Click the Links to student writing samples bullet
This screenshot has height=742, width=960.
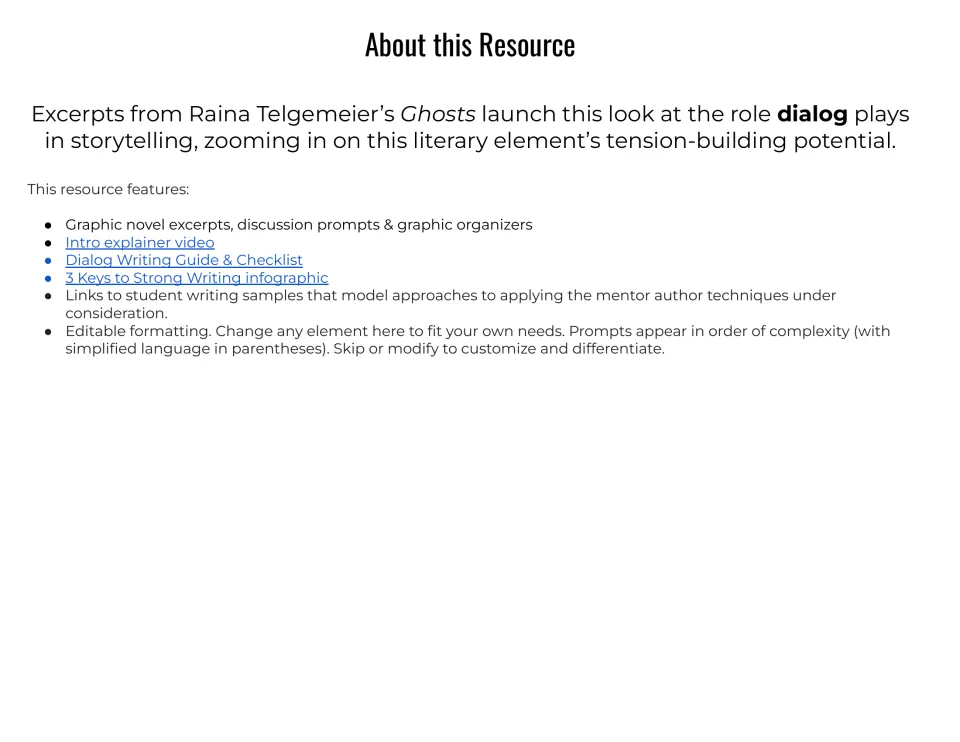(451, 304)
